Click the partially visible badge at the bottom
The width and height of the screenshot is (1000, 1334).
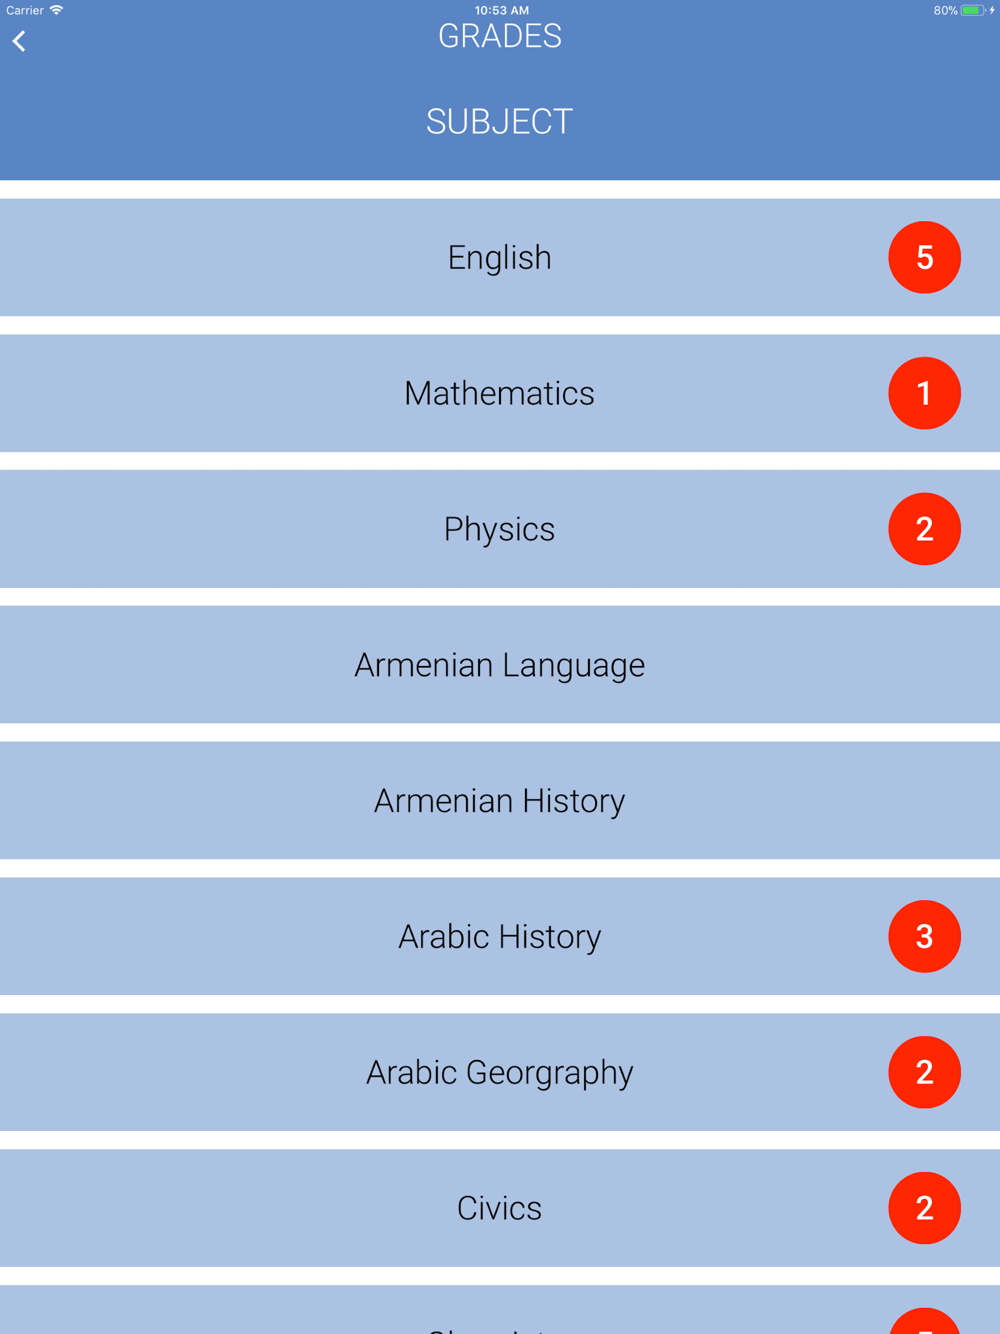tap(924, 1321)
